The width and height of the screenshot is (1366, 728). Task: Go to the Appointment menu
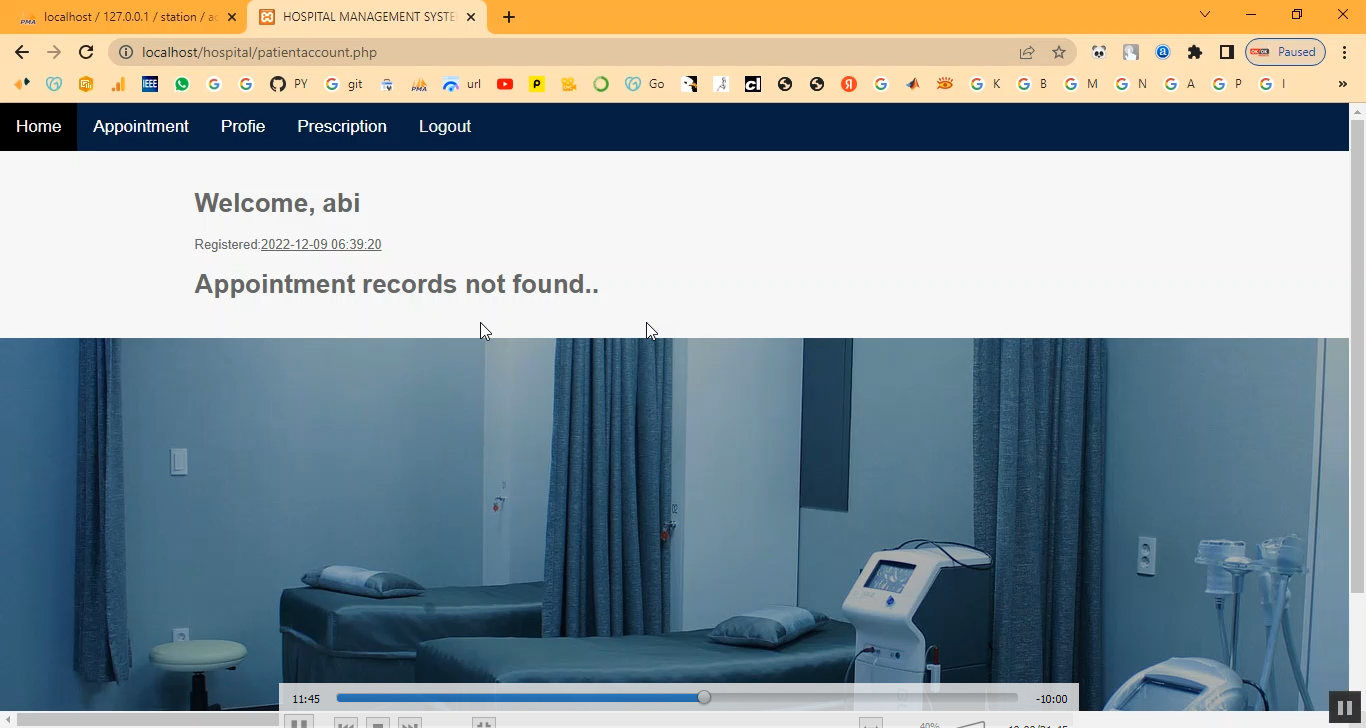(x=141, y=127)
